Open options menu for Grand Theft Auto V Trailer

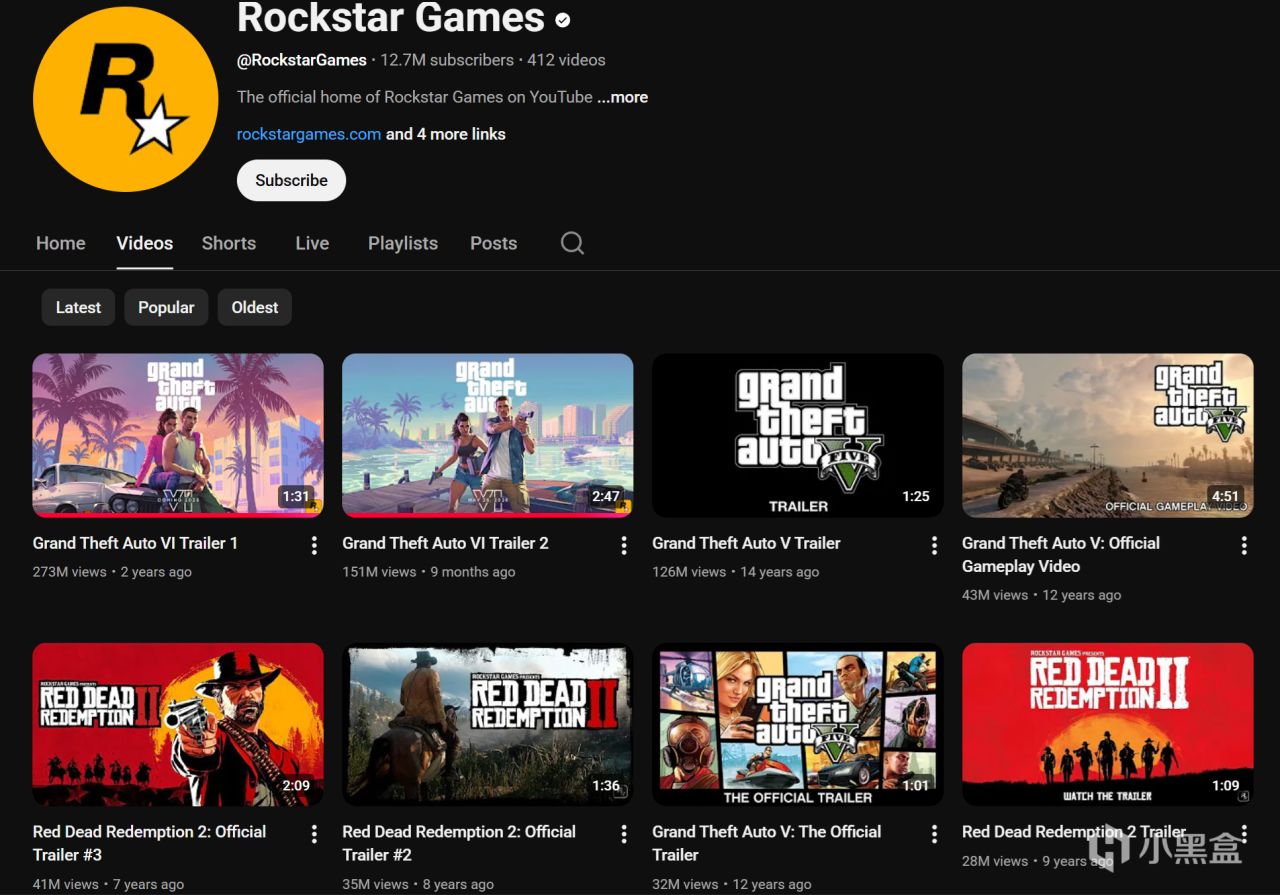click(934, 545)
